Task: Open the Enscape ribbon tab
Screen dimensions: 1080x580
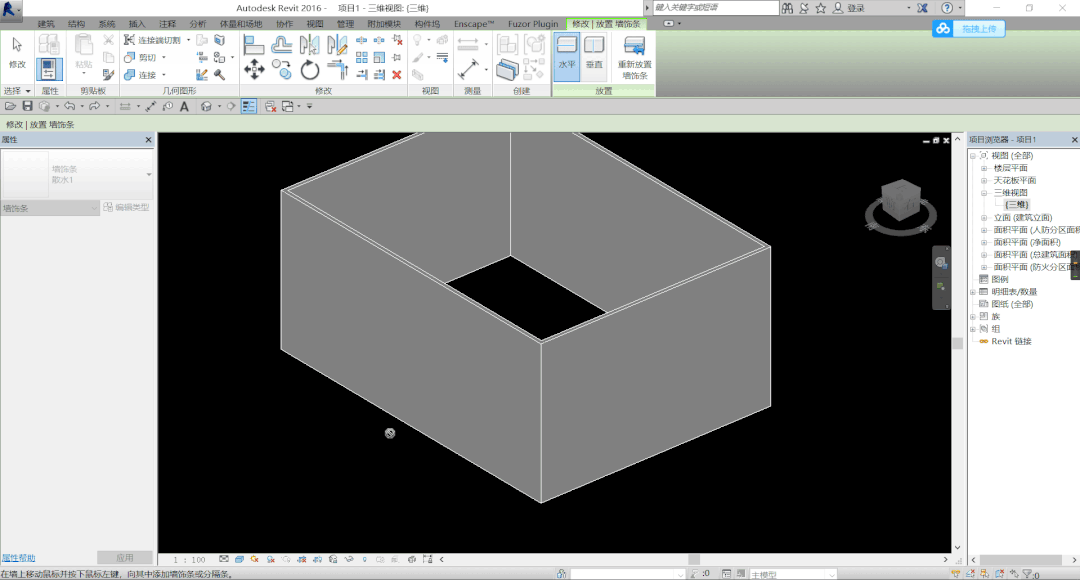Action: pos(474,24)
